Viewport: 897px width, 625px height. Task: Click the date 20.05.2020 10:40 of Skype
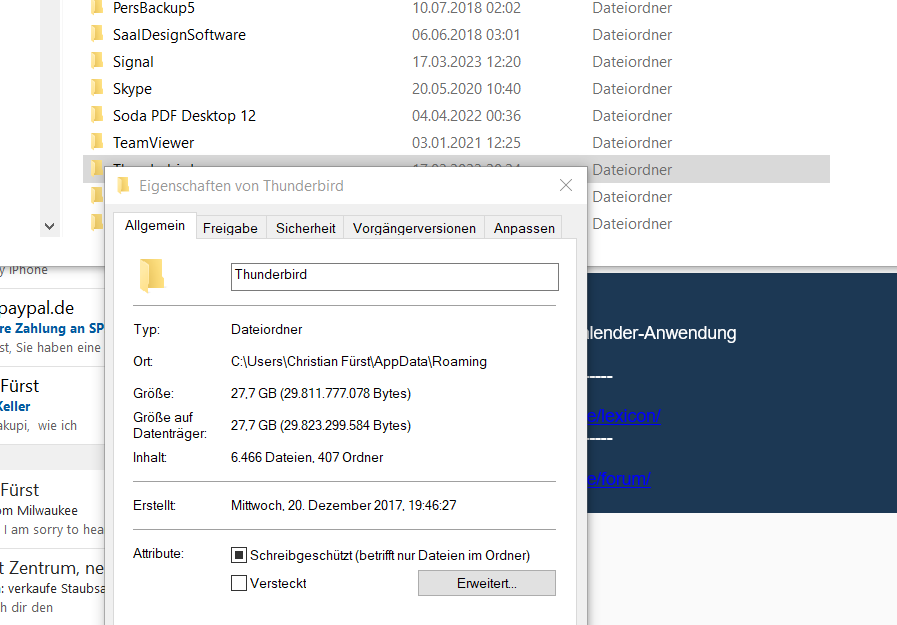coord(466,89)
